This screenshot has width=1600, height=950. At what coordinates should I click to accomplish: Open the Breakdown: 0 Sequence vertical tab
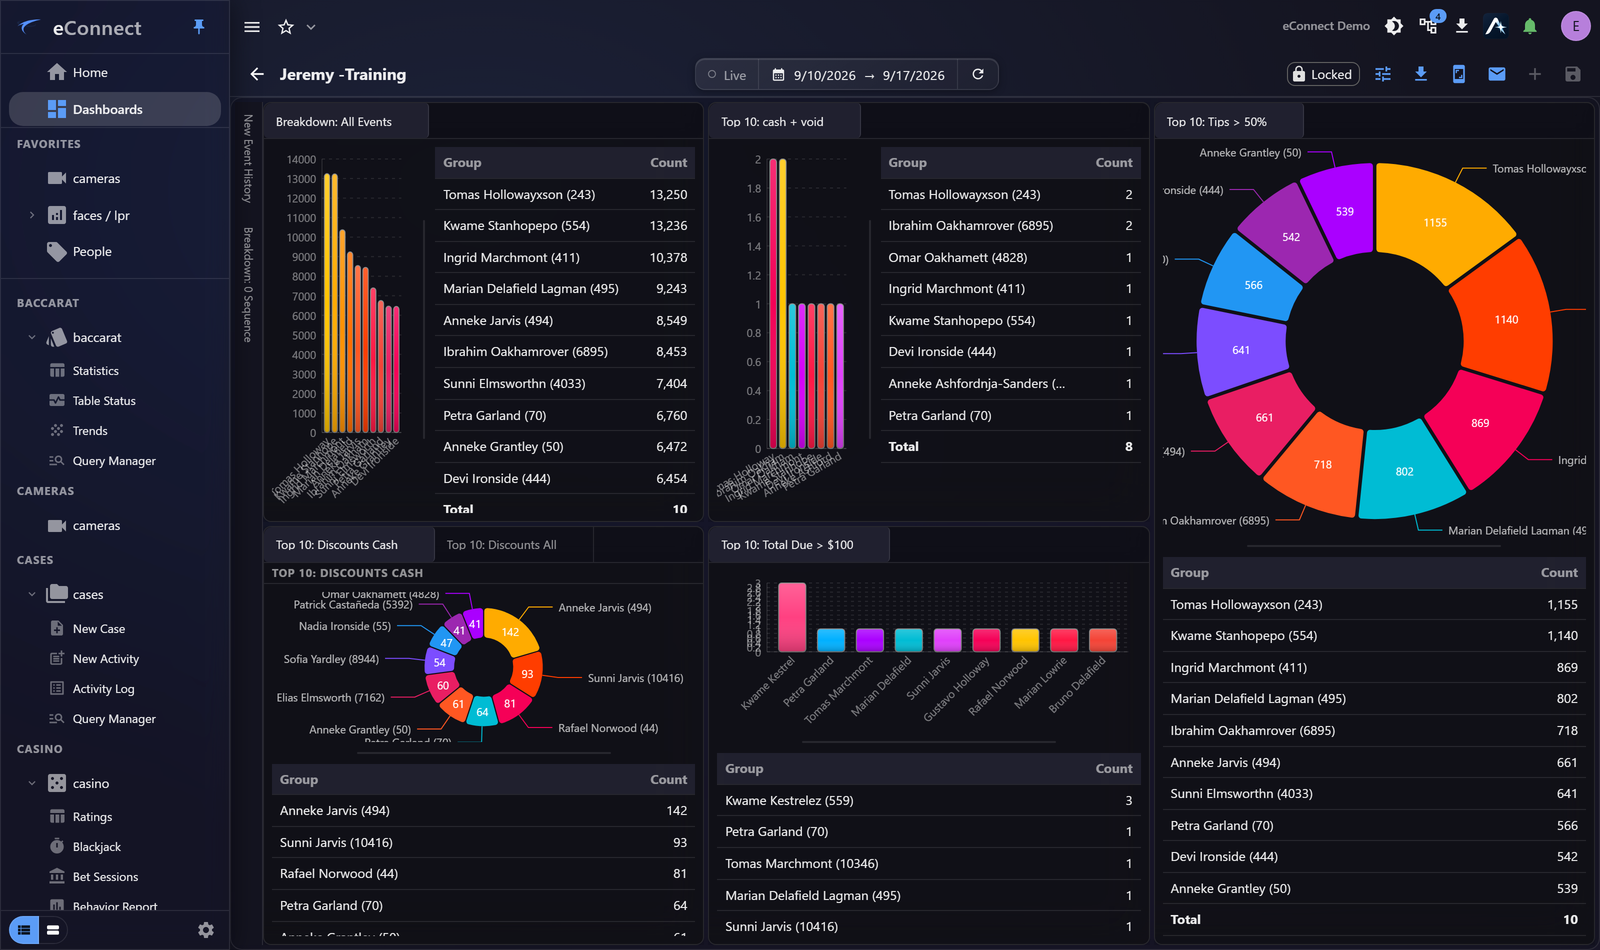coord(248,285)
